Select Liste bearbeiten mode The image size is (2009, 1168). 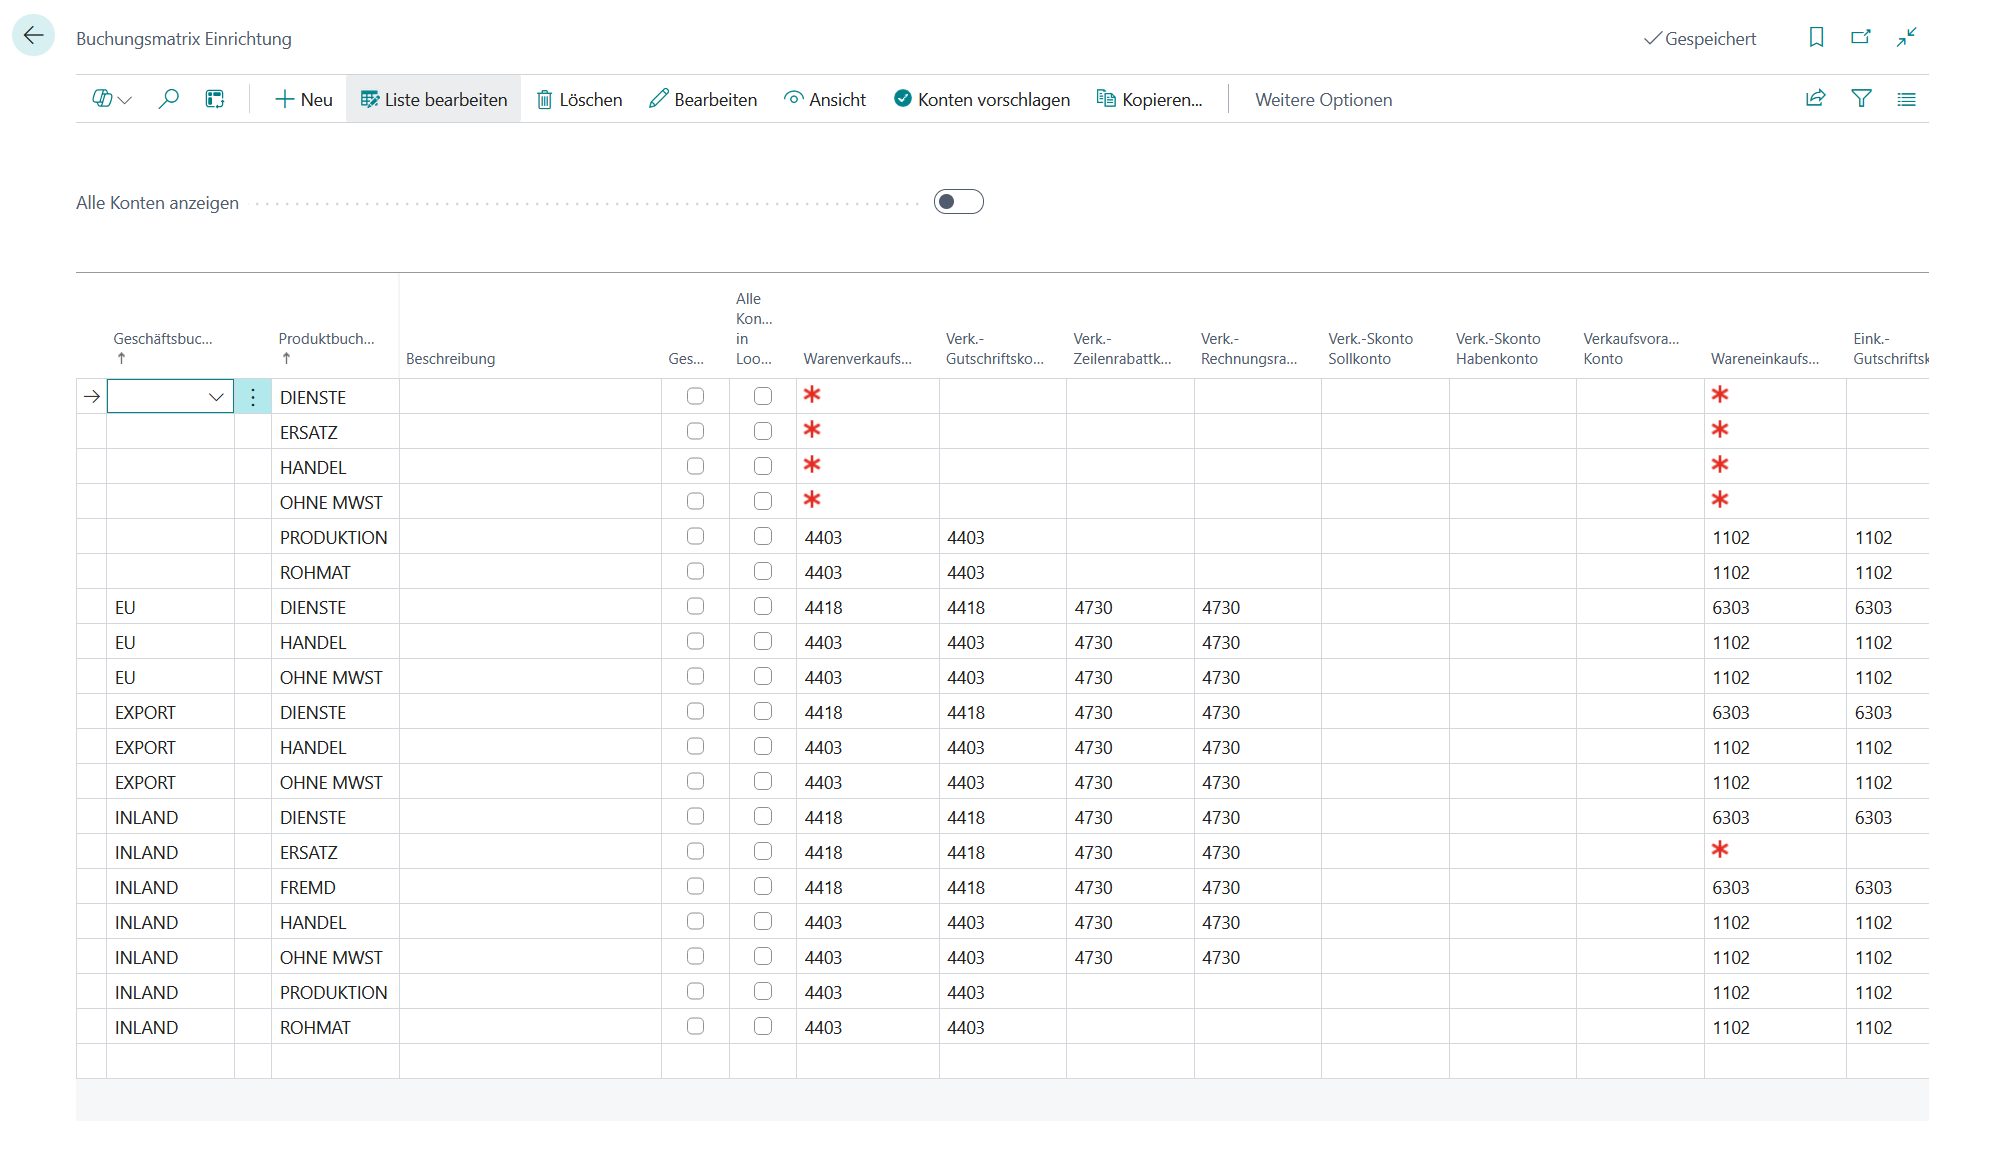tap(434, 99)
